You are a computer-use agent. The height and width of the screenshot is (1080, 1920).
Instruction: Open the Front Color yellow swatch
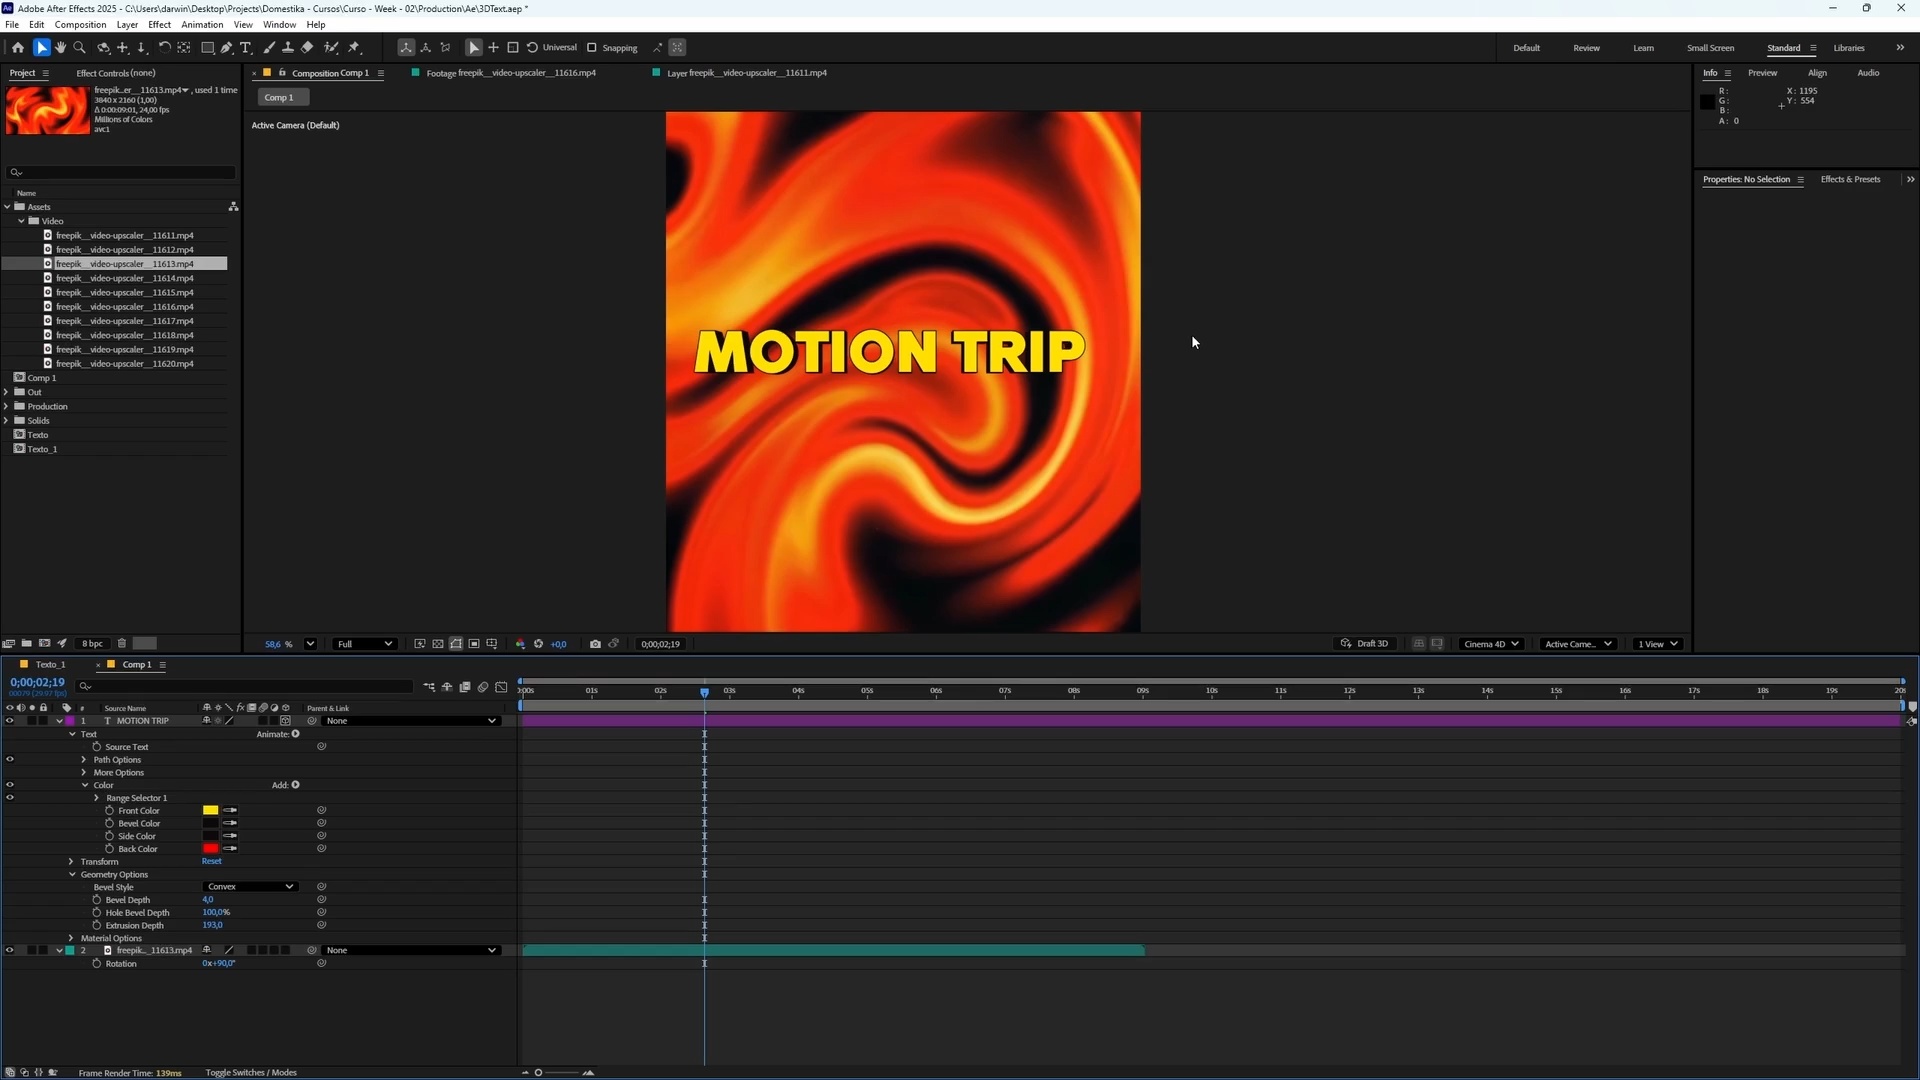[x=210, y=810]
